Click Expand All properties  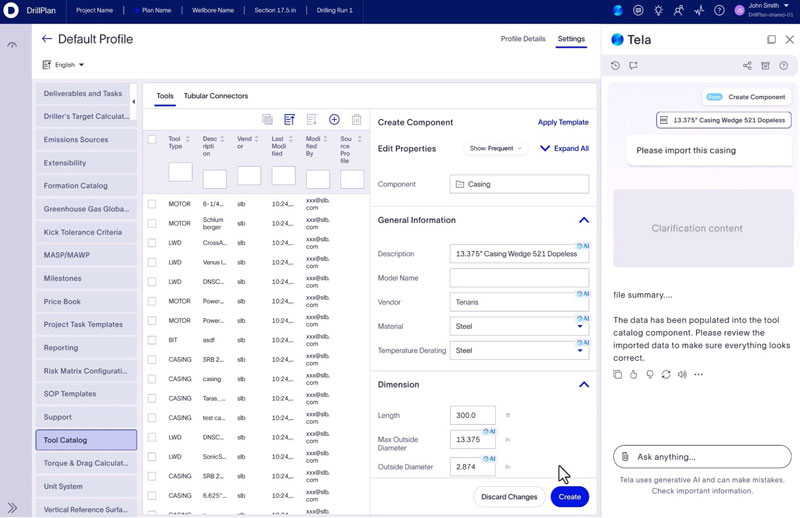pyautogui.click(x=565, y=149)
